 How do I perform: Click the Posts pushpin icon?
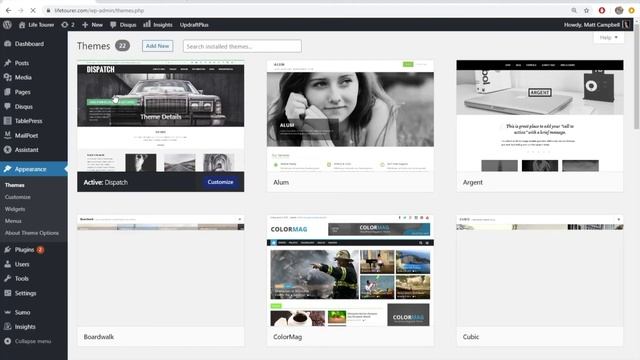click(7, 63)
